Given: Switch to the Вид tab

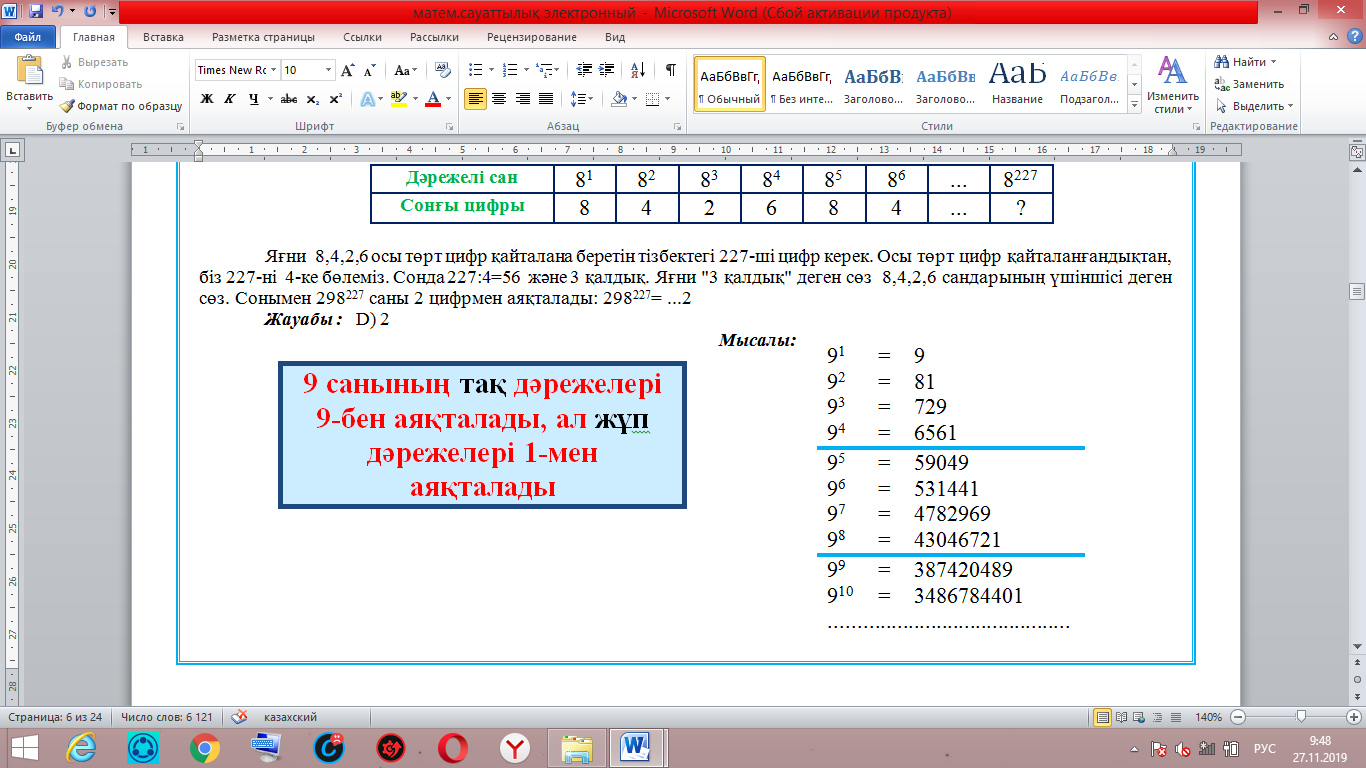Looking at the screenshot, I should [x=615, y=37].
